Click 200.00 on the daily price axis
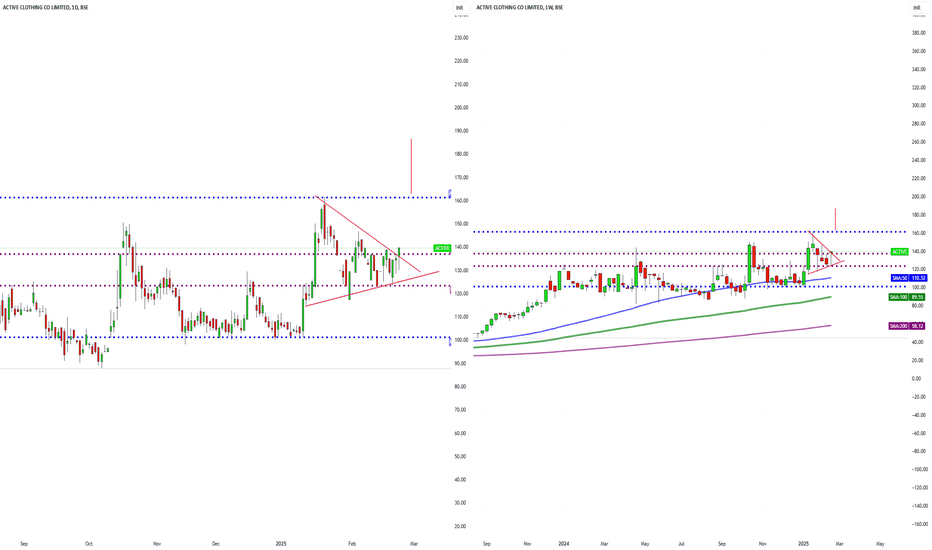The width and height of the screenshot is (932, 550). coord(461,108)
